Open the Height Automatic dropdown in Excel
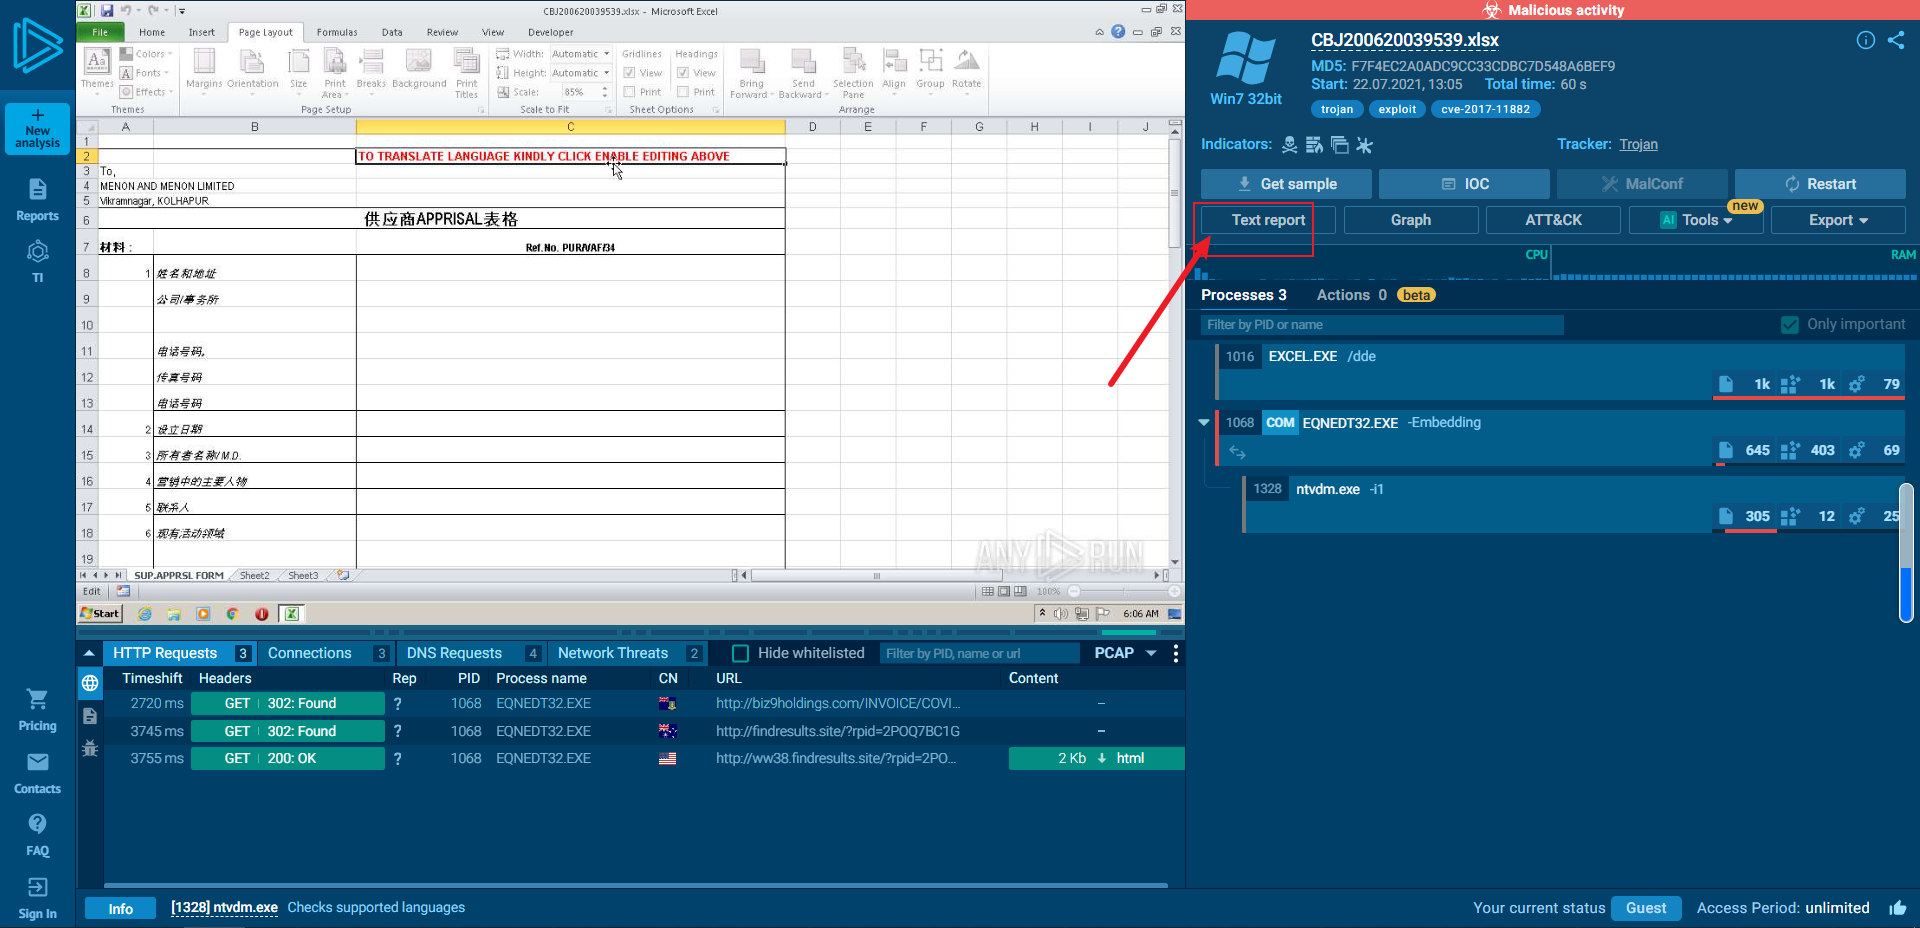The width and height of the screenshot is (1920, 928). point(606,73)
